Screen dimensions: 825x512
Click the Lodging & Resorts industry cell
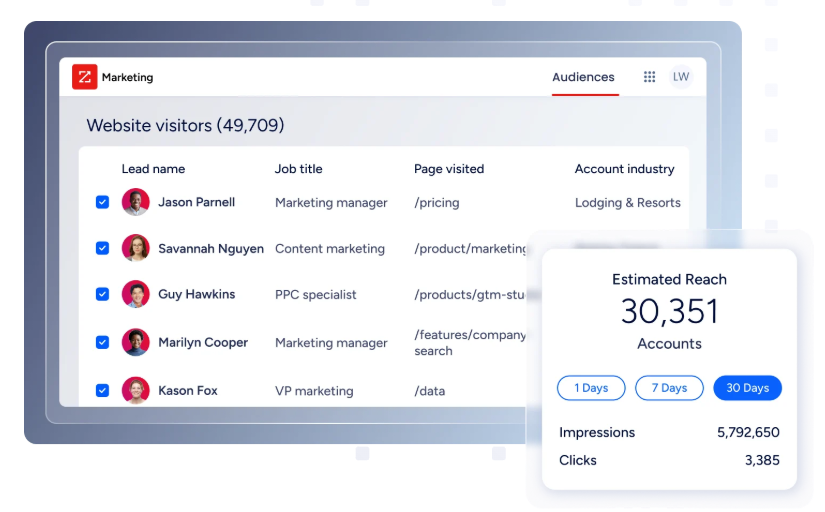[x=627, y=203]
